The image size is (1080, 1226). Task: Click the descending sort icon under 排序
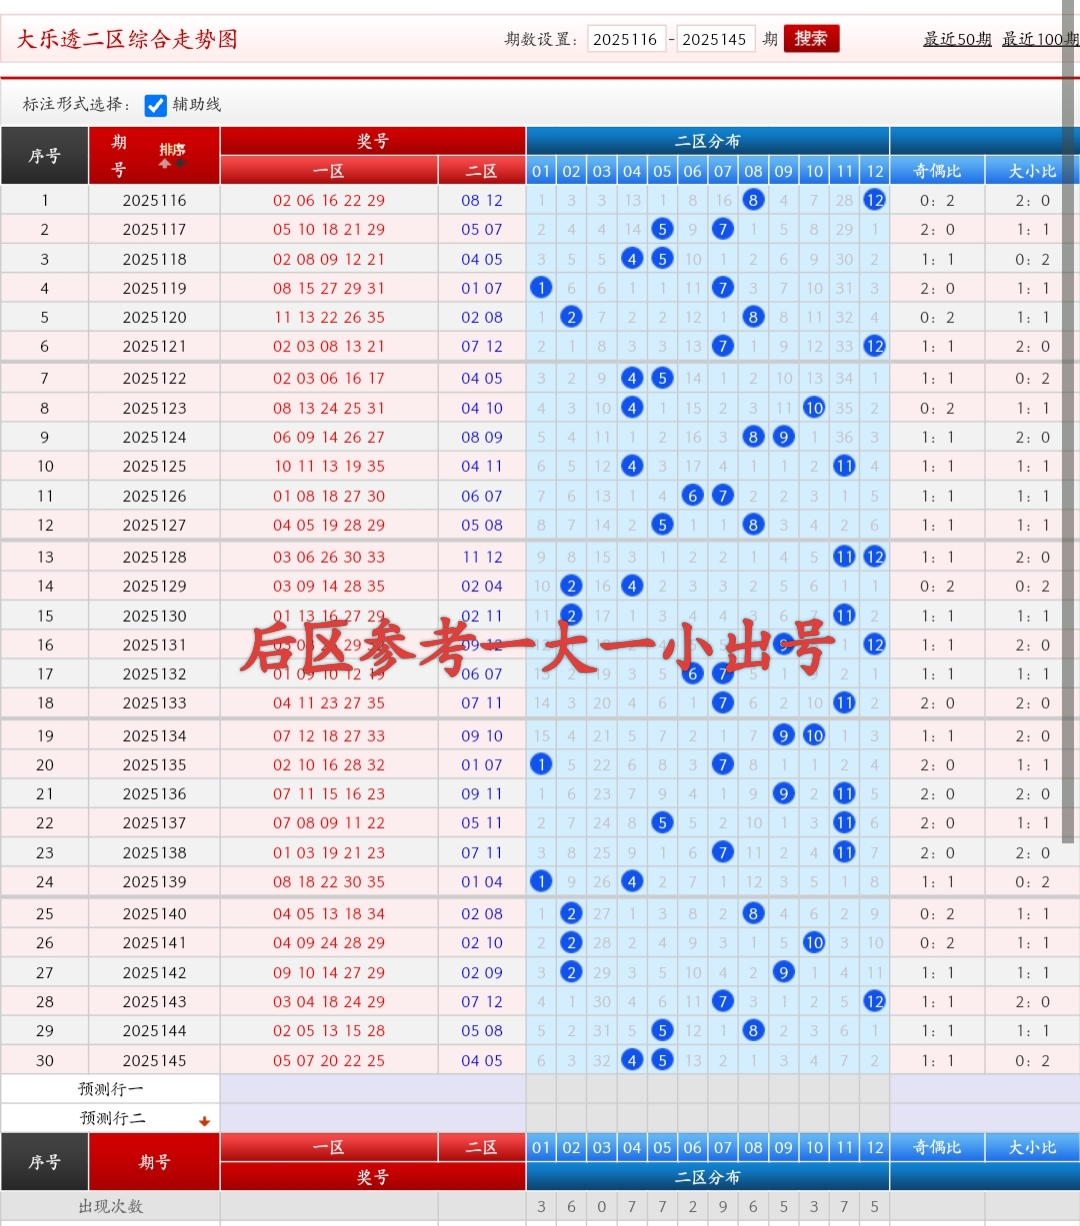tap(180, 163)
